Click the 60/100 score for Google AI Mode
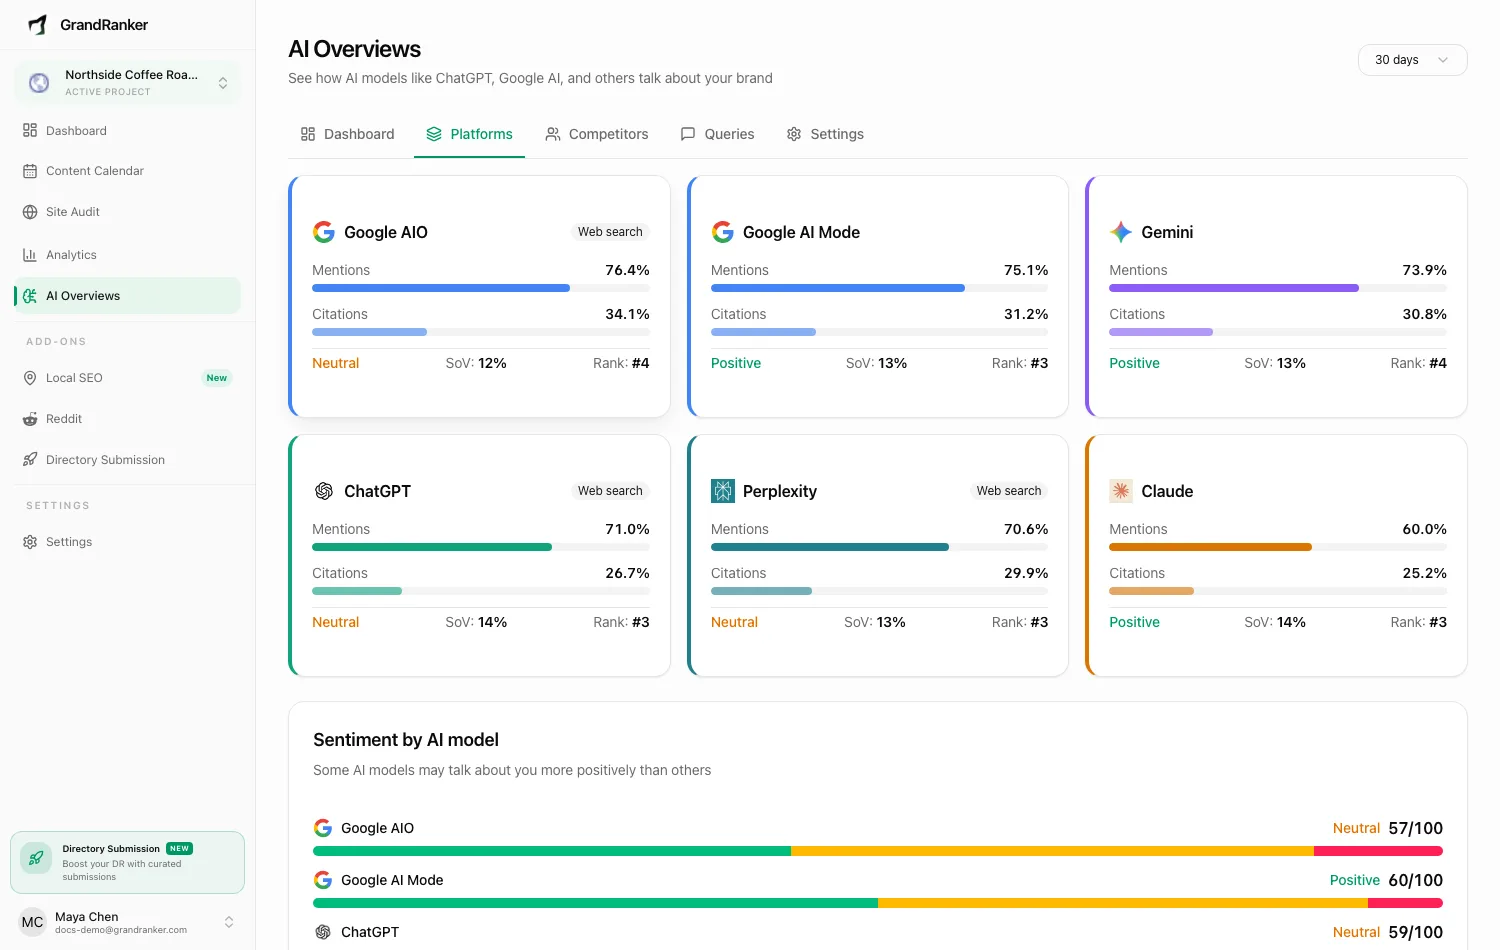This screenshot has height=950, width=1500. (1415, 880)
